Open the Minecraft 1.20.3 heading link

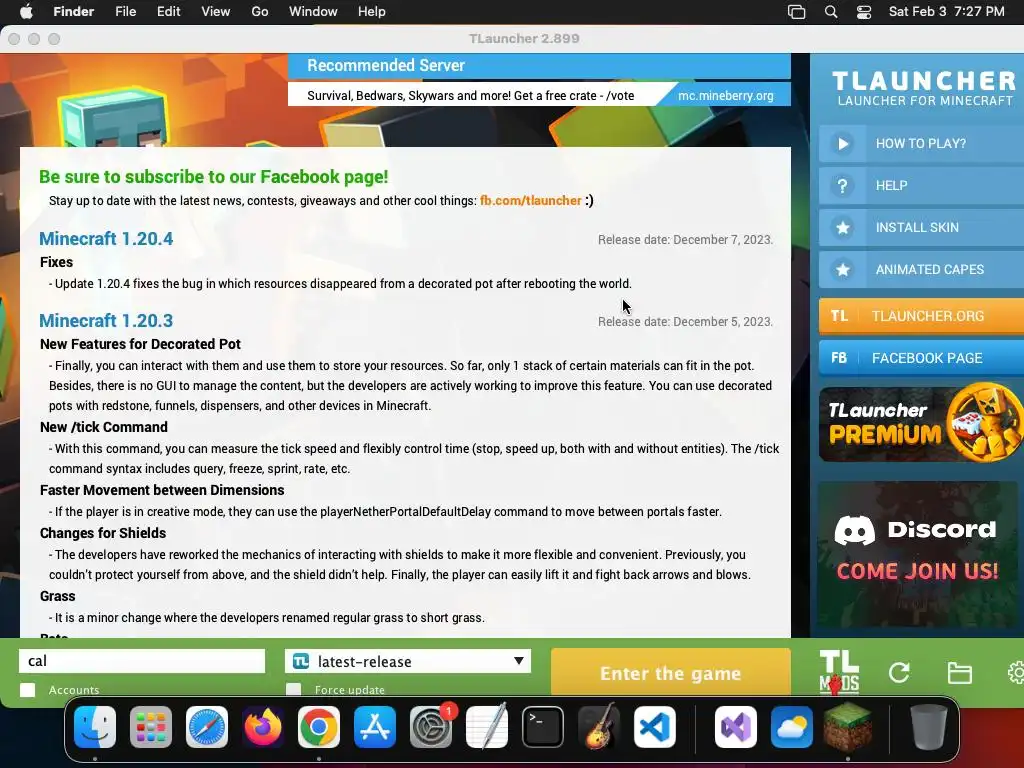click(106, 321)
